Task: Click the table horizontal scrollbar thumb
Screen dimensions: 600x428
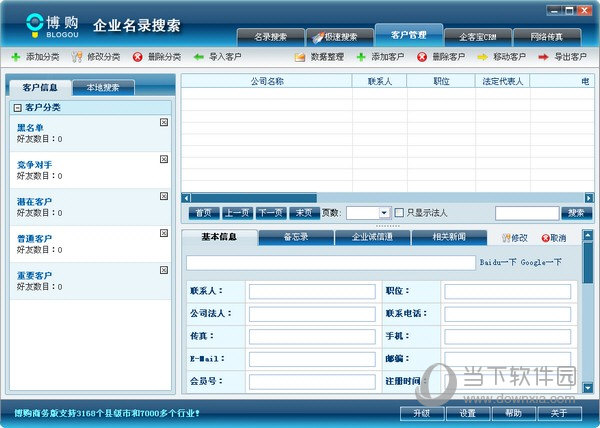Action: (x=254, y=198)
